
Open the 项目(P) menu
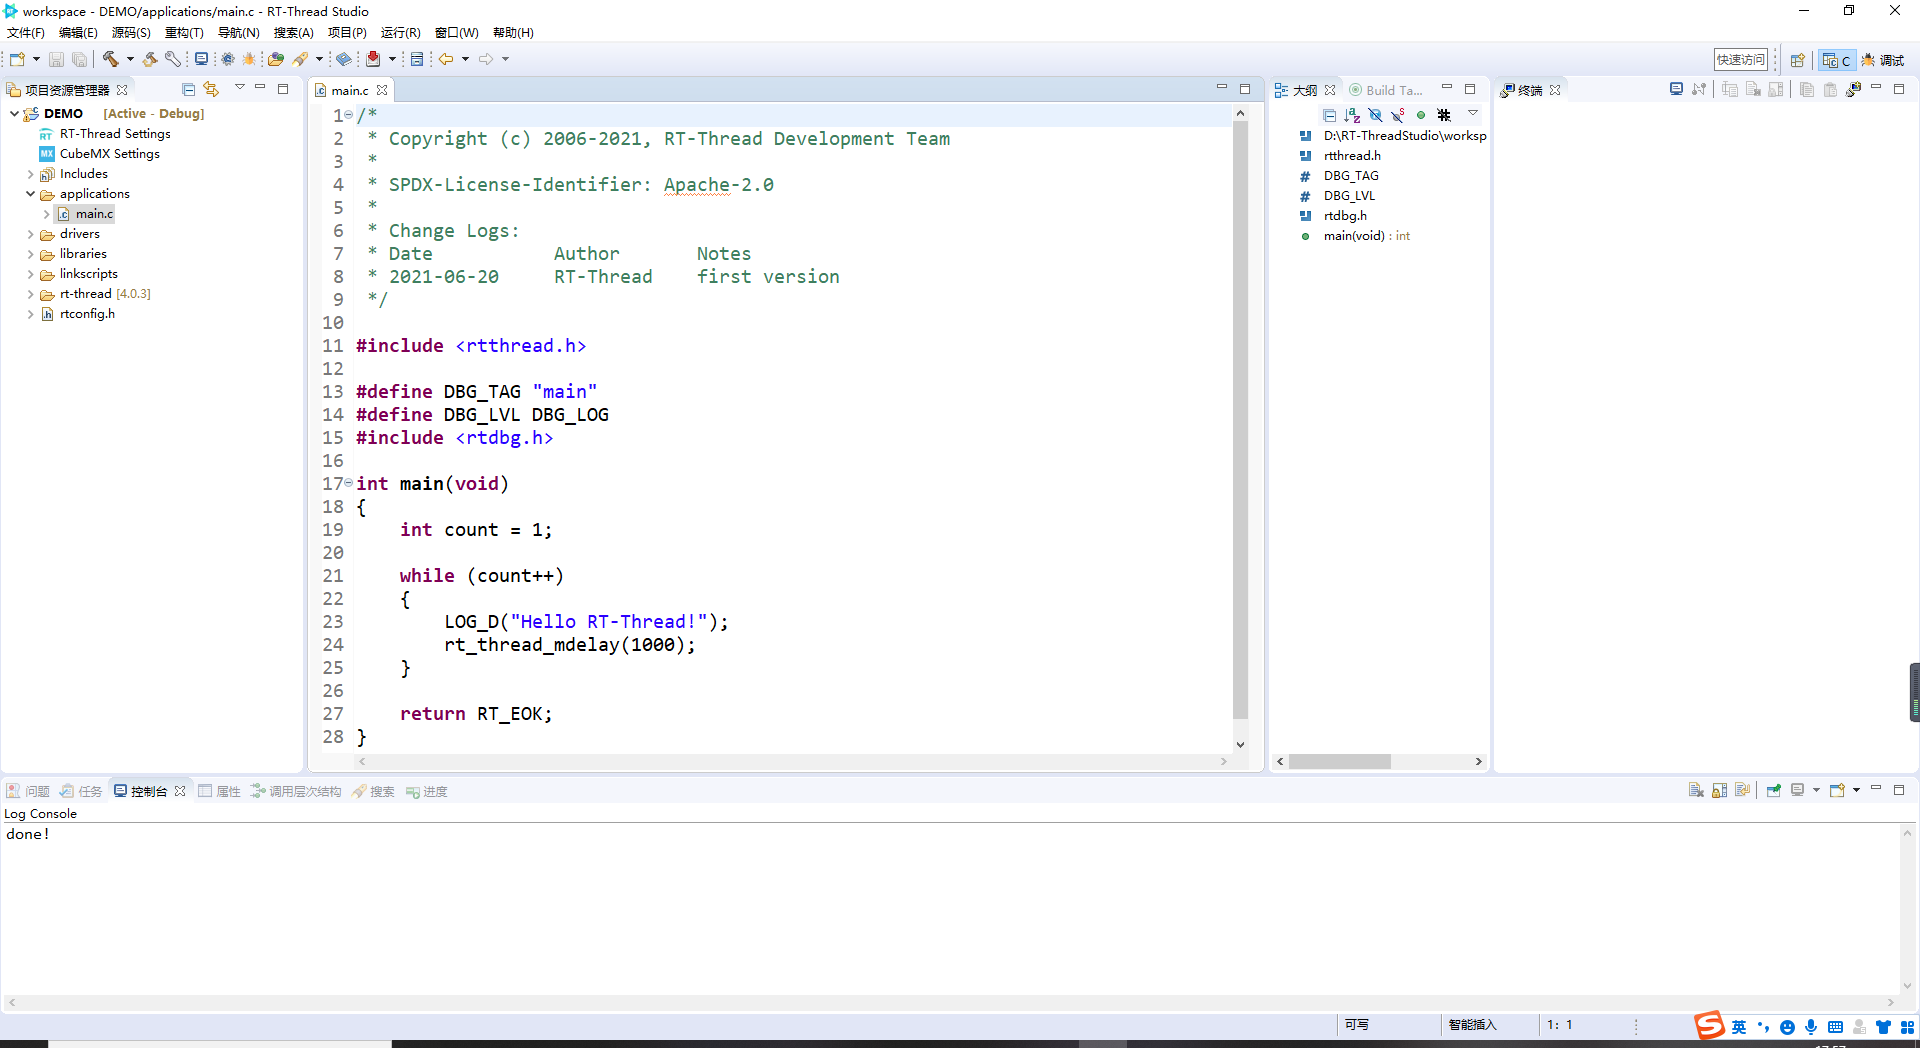347,32
